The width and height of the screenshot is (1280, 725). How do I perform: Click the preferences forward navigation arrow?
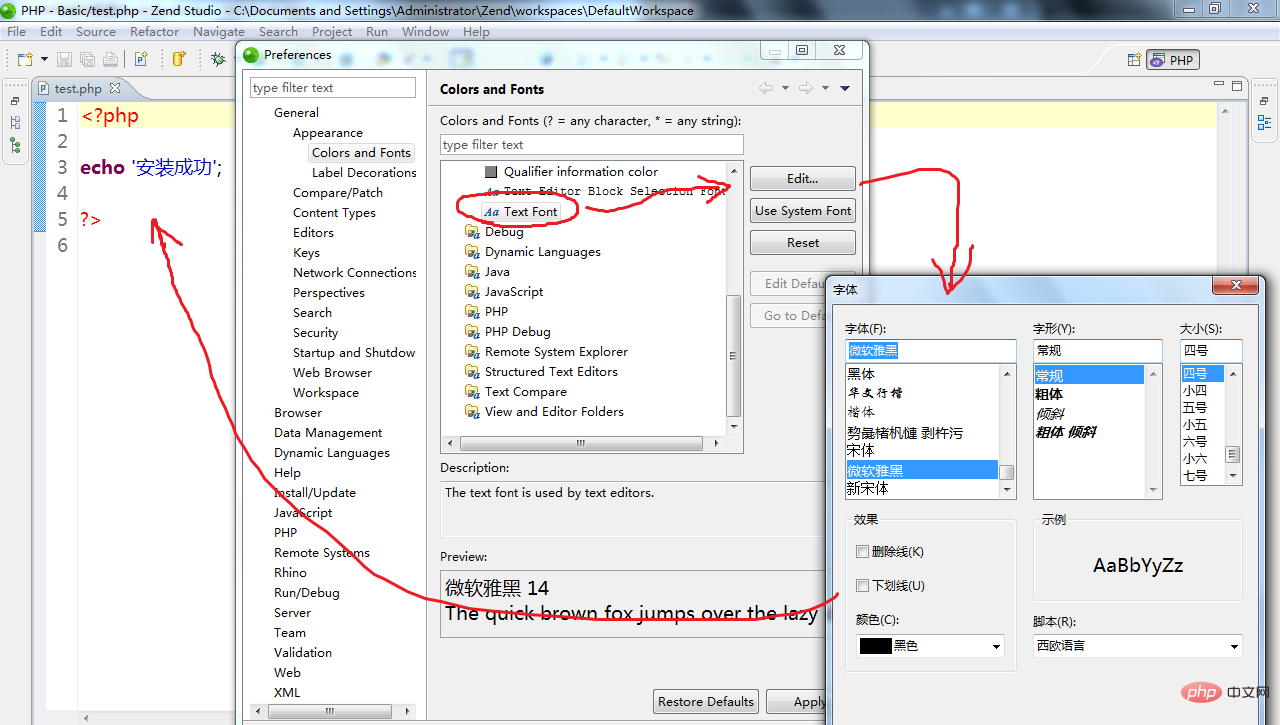(805, 88)
